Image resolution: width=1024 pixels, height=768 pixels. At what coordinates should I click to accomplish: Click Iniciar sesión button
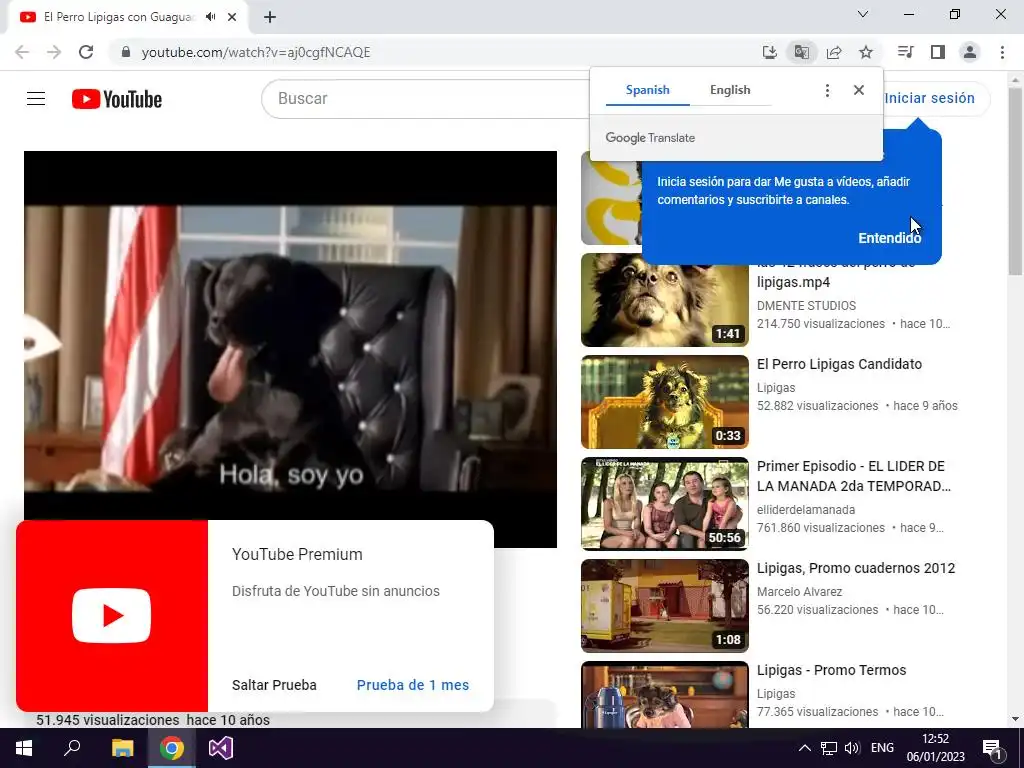929,98
